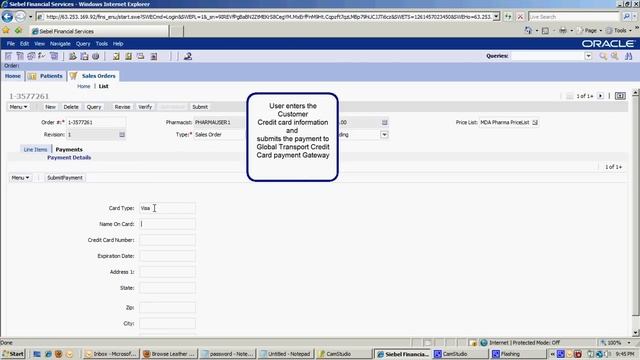Click the refresh icon next to address bar
Image resolution: width=640 pixels, height=360 pixels.
pyautogui.click(x=508, y=17)
